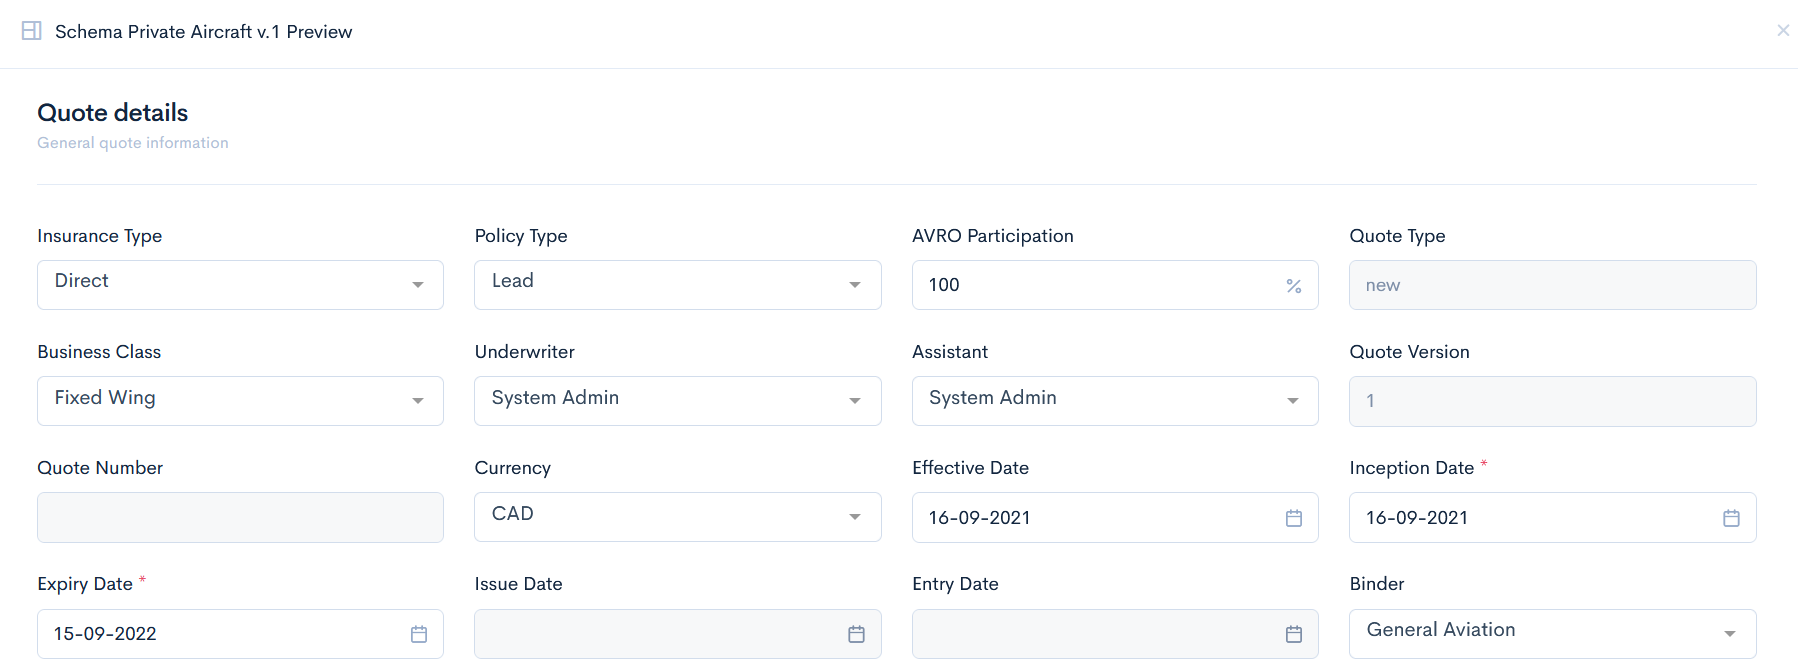Click the Quote Number input field
This screenshot has width=1798, height=672.
(x=240, y=517)
